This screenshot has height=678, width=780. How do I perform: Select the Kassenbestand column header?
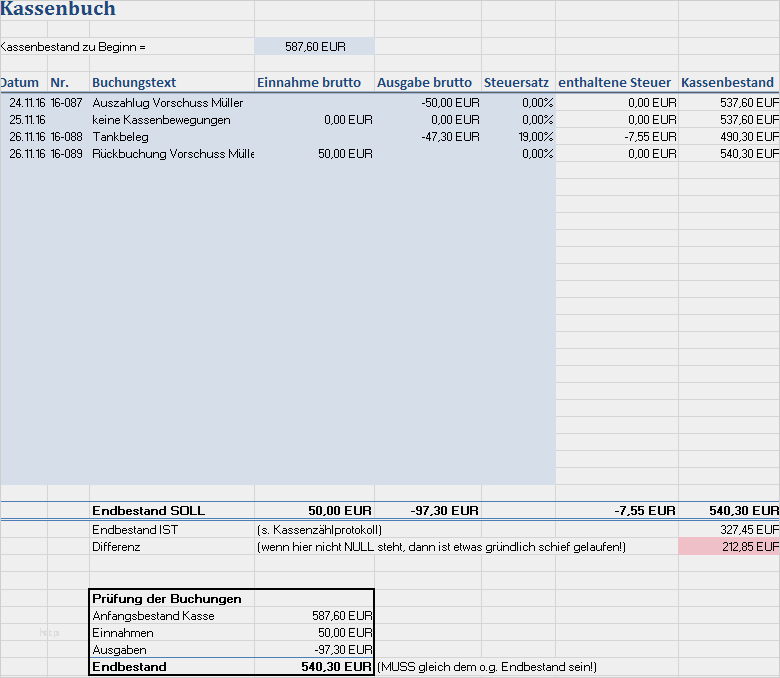[x=729, y=83]
